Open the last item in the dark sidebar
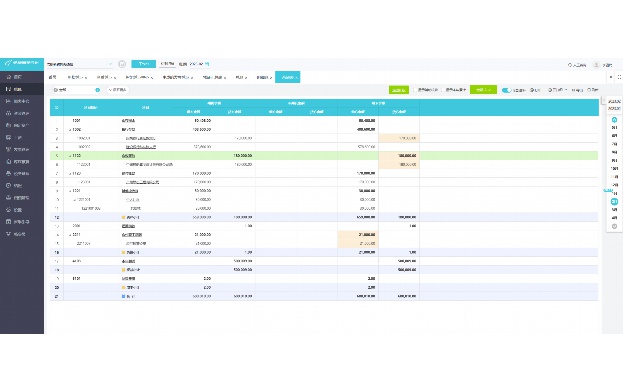623x392 pixels. (17, 234)
